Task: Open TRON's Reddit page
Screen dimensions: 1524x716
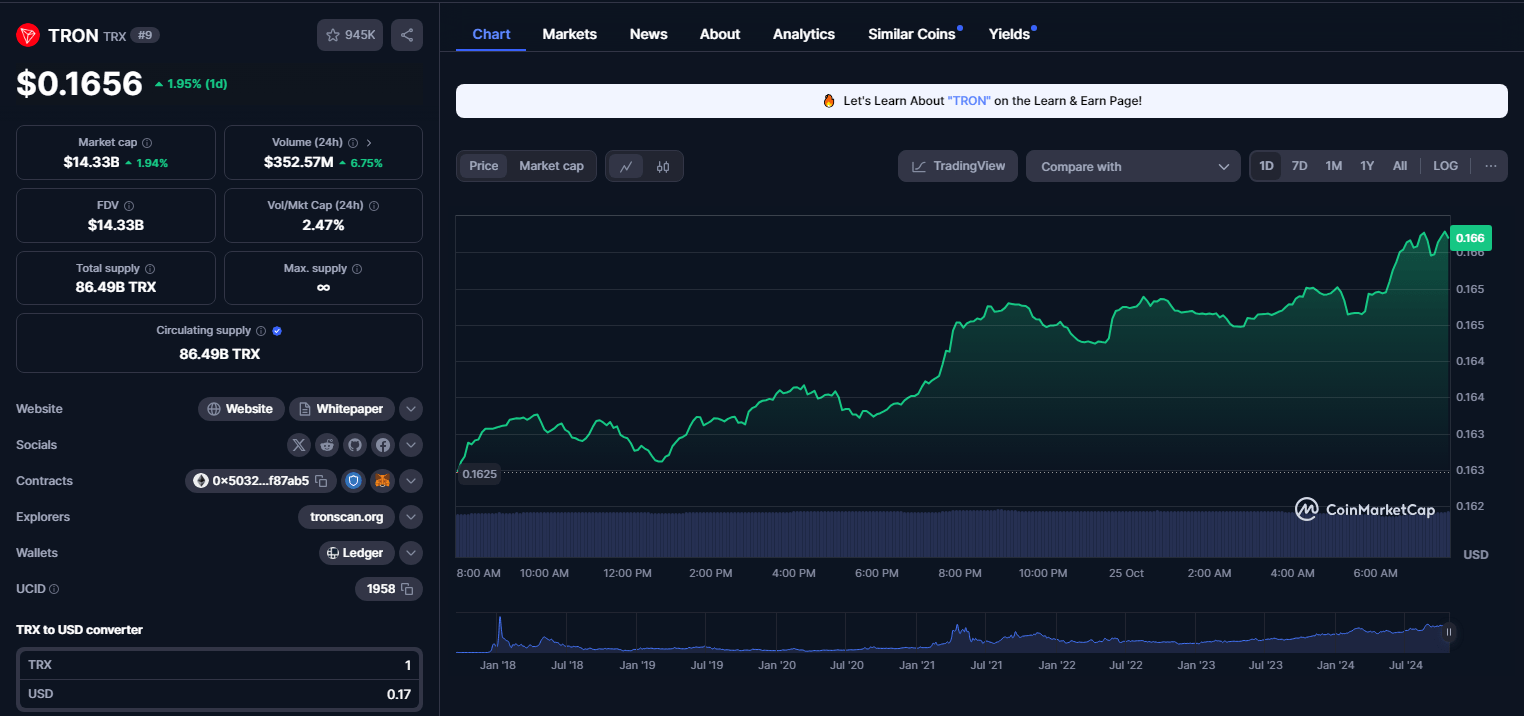Action: 327,445
